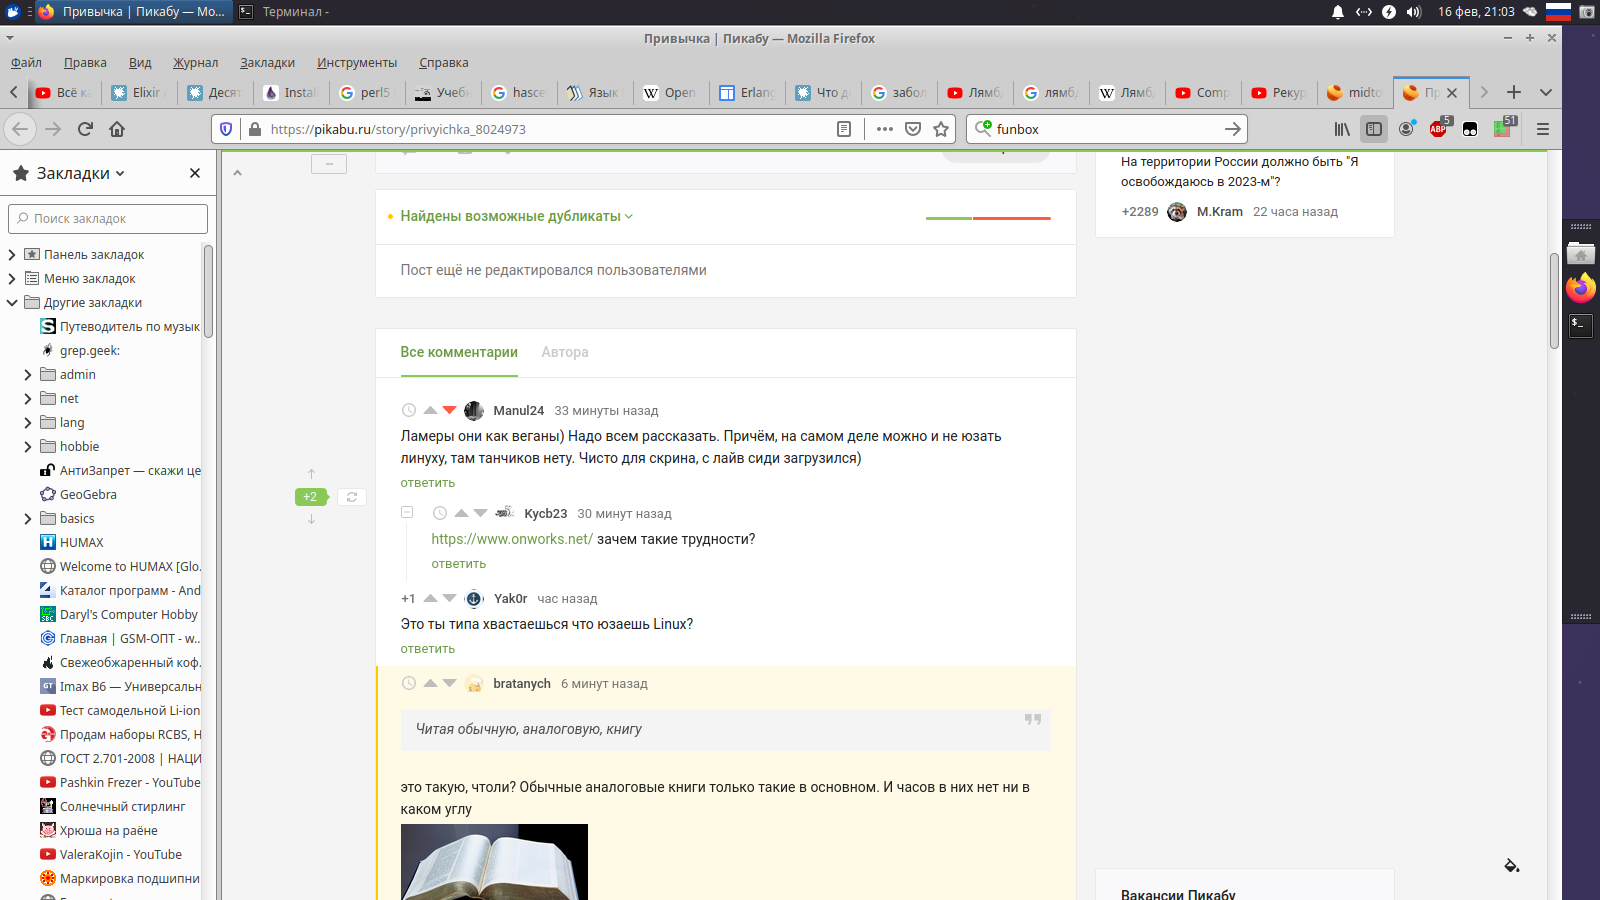
Task: Open tracking protection shield icon
Action: pos(226,129)
